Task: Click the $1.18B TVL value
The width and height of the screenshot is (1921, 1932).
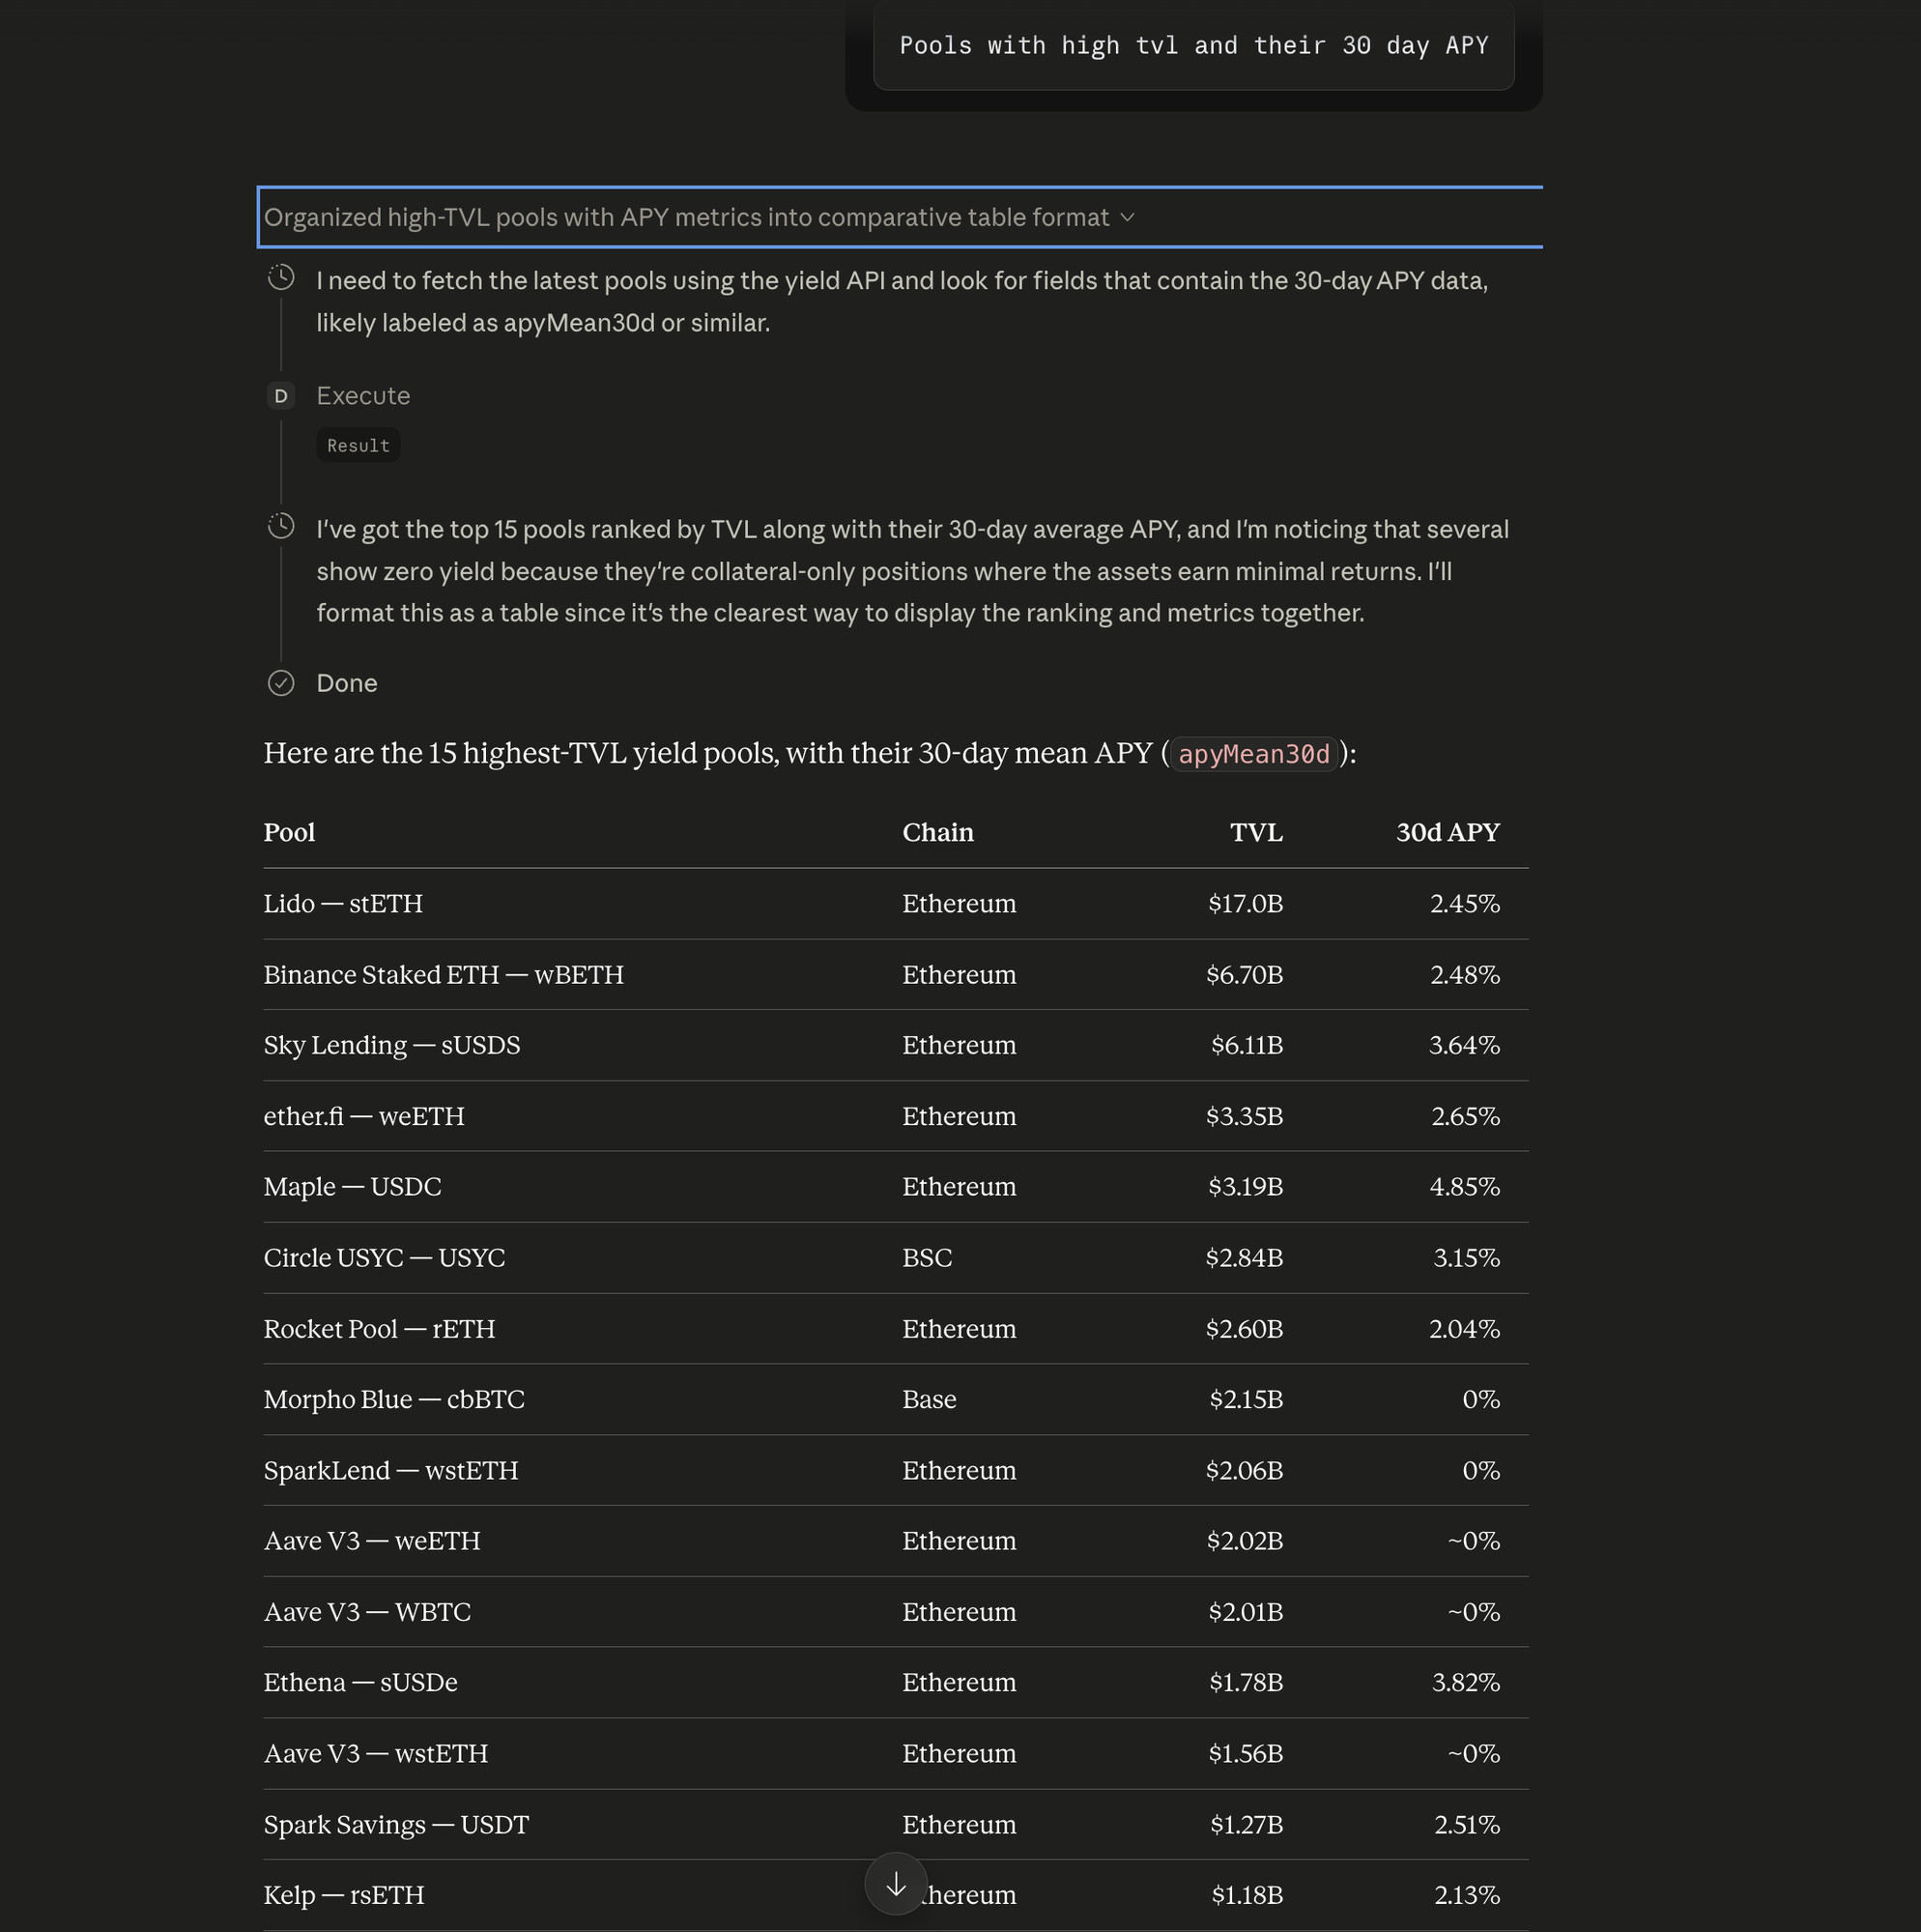Action: click(1247, 1895)
